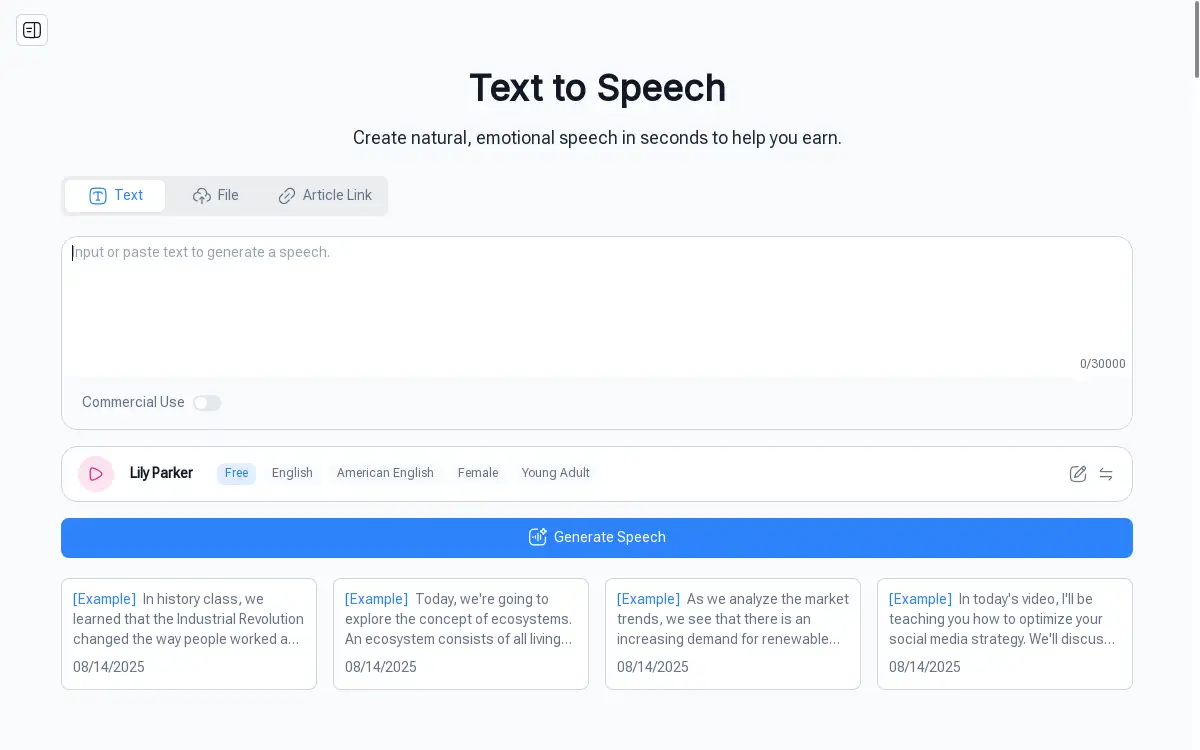This screenshot has width=1200, height=750.
Task: Enable the Commercial Use toggle
Action: (207, 402)
